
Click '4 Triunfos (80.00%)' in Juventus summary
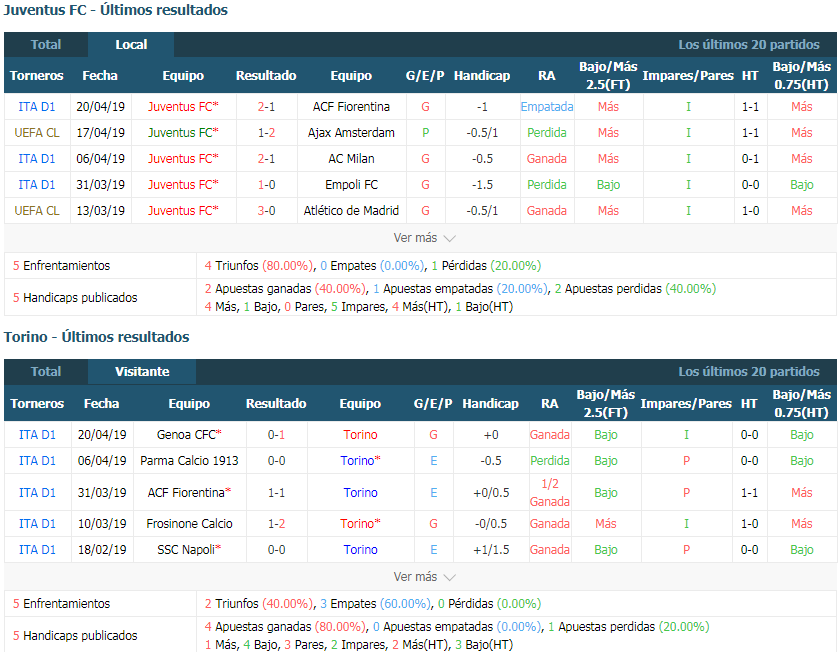coord(259,265)
